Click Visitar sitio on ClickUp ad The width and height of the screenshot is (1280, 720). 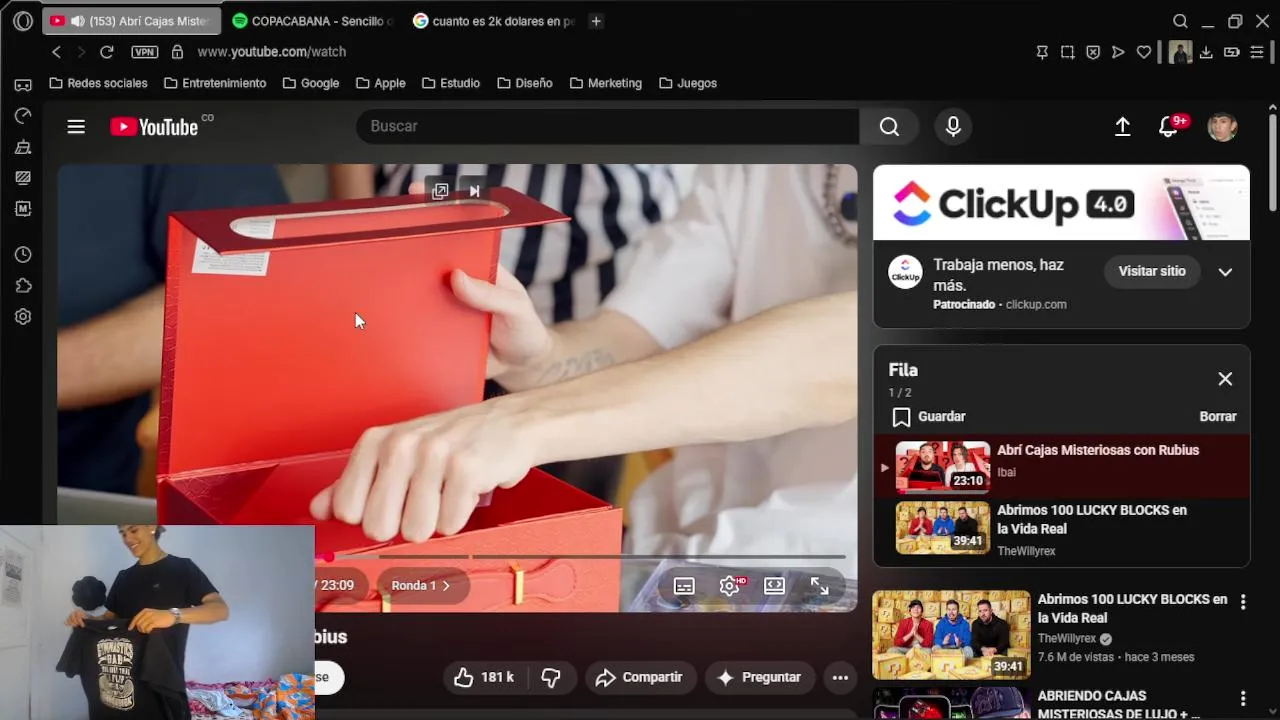(1152, 271)
